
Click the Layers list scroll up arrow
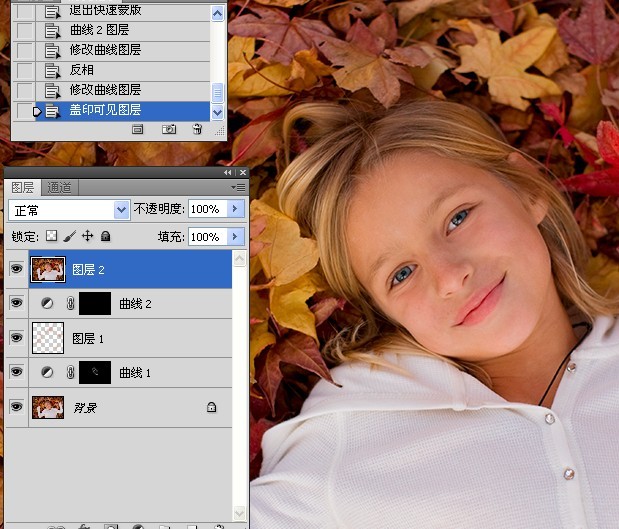240,259
